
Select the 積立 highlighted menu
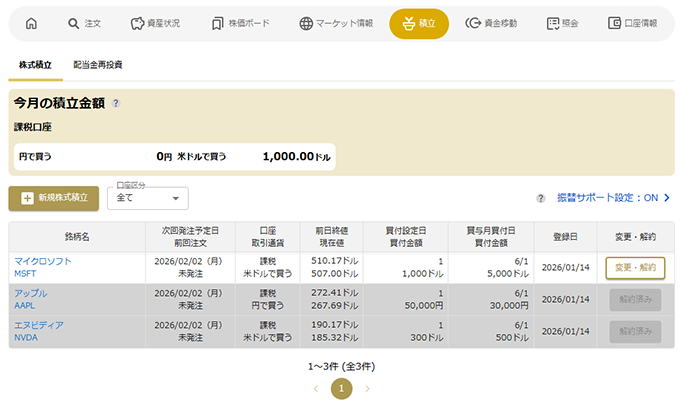coord(419,23)
